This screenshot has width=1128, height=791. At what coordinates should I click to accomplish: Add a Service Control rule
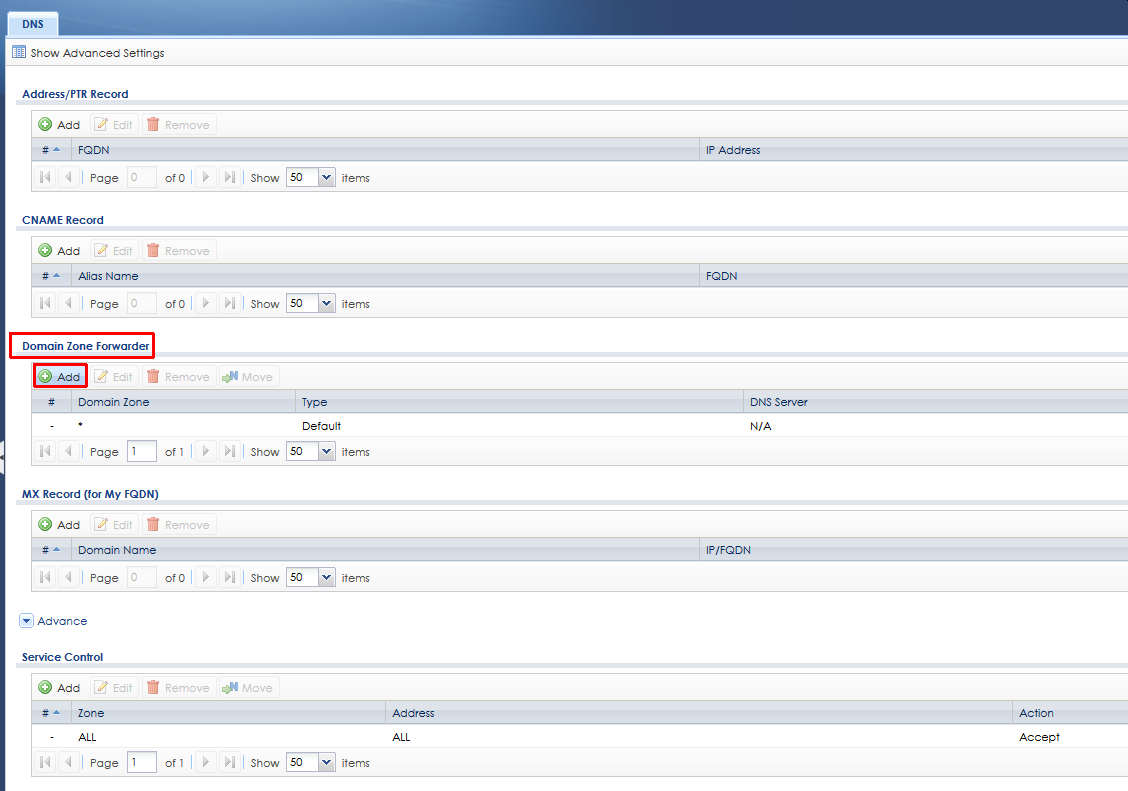(59, 688)
